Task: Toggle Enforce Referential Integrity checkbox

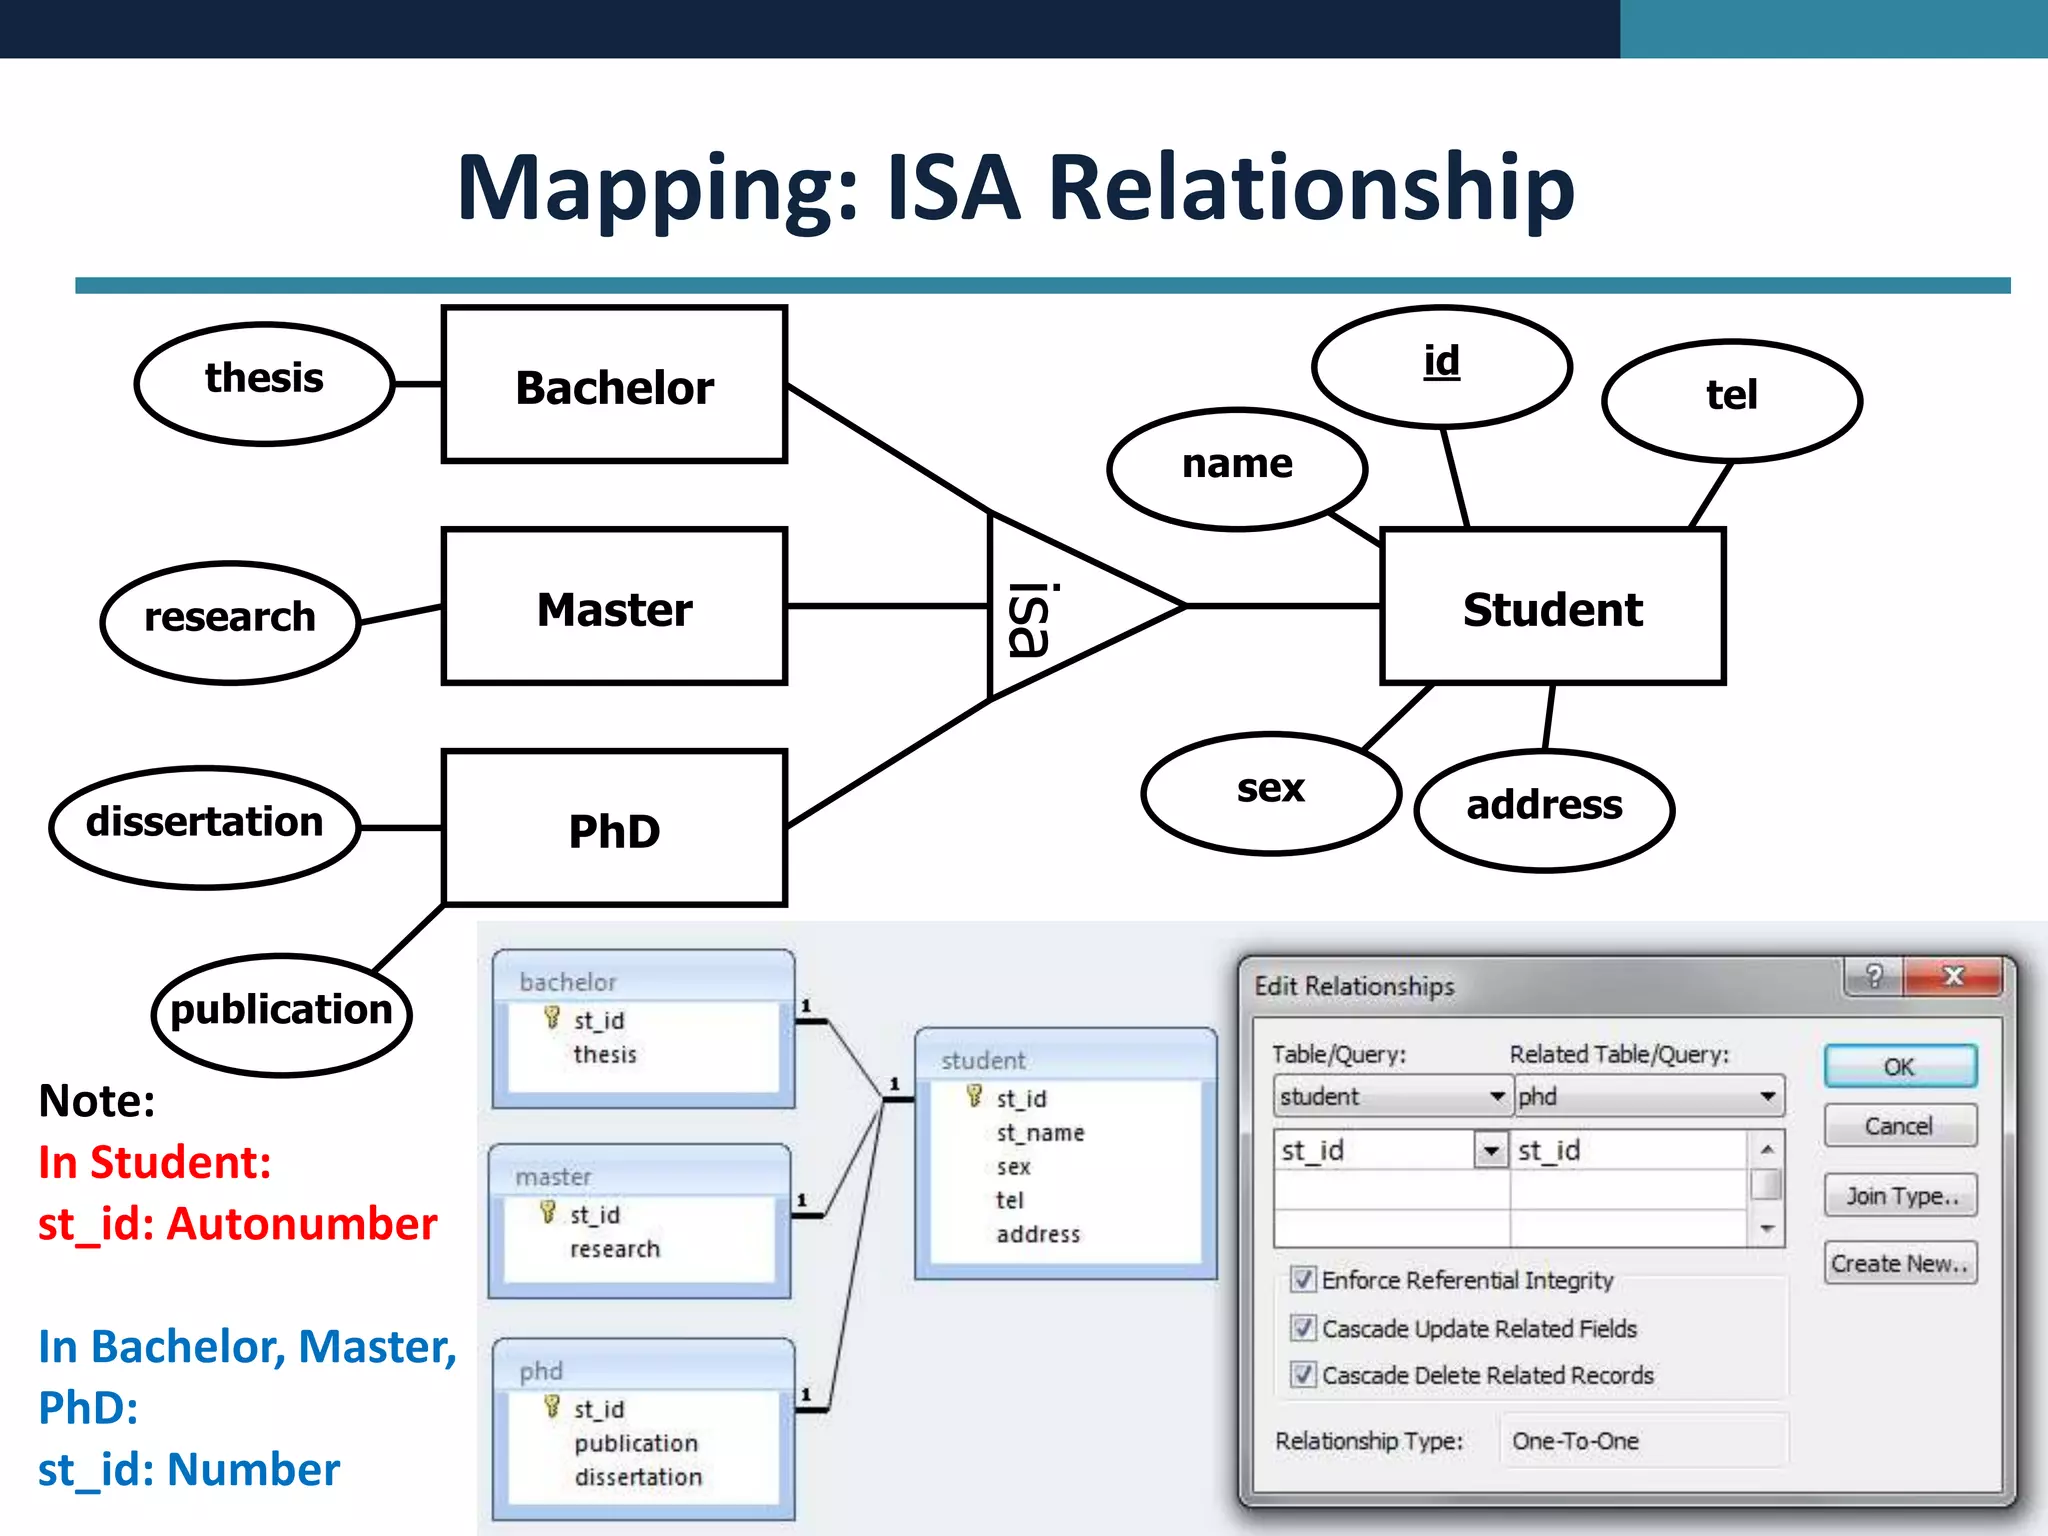Action: [x=1303, y=1279]
